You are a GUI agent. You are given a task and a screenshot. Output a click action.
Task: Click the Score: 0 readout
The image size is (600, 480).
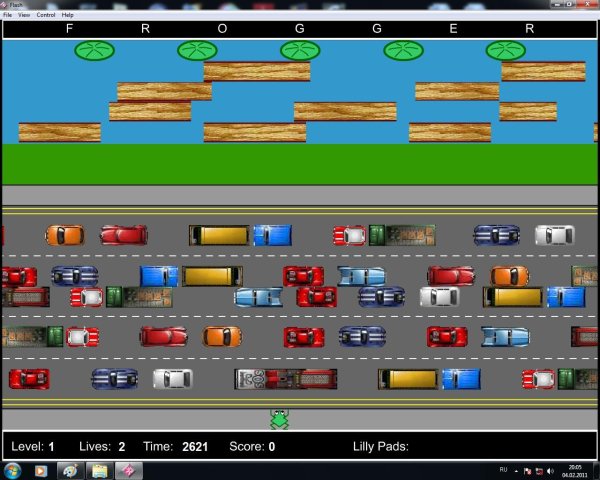pos(252,446)
